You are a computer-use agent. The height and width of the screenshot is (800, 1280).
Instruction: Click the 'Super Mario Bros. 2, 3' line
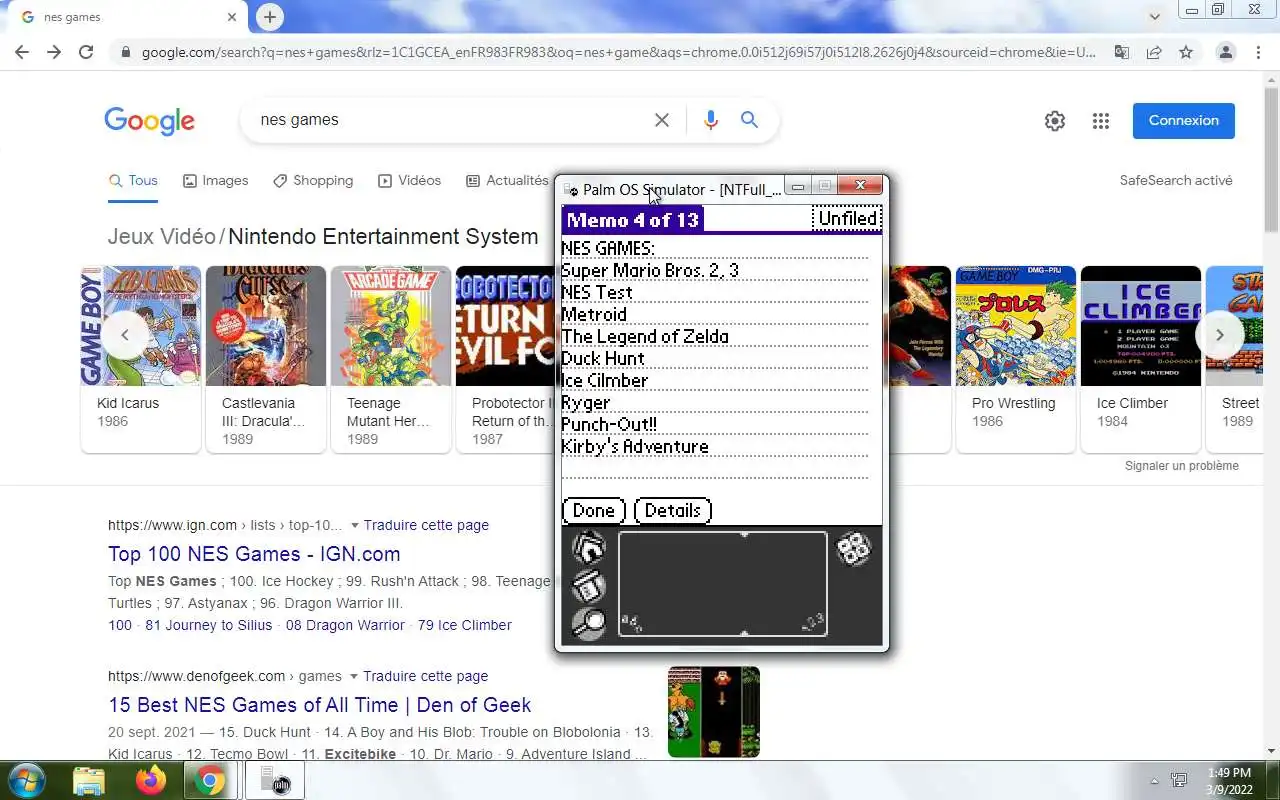(x=650, y=270)
